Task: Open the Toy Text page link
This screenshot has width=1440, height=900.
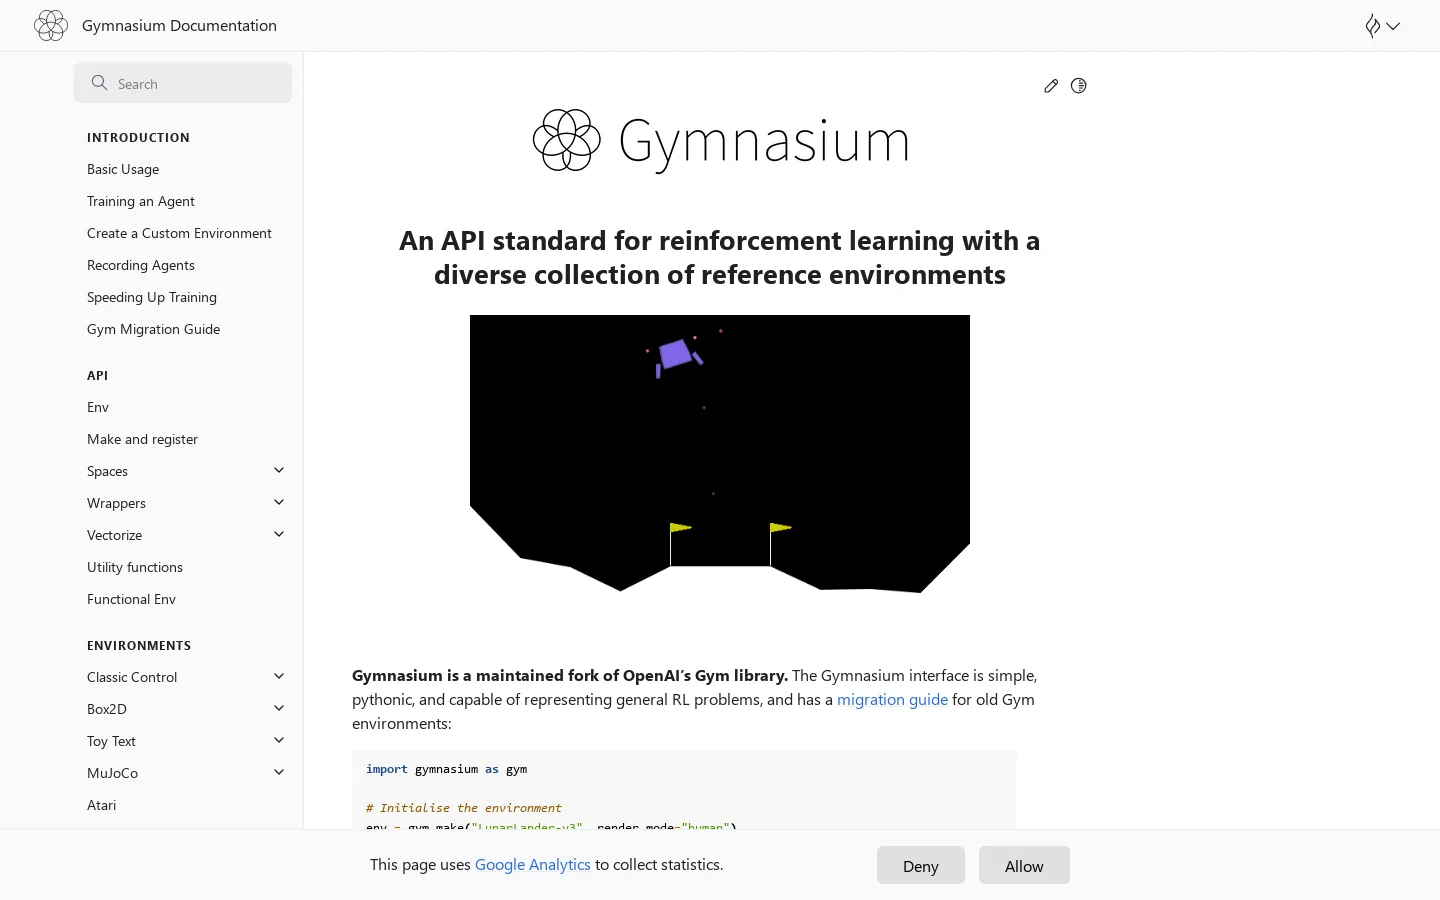Action: pyautogui.click(x=111, y=741)
